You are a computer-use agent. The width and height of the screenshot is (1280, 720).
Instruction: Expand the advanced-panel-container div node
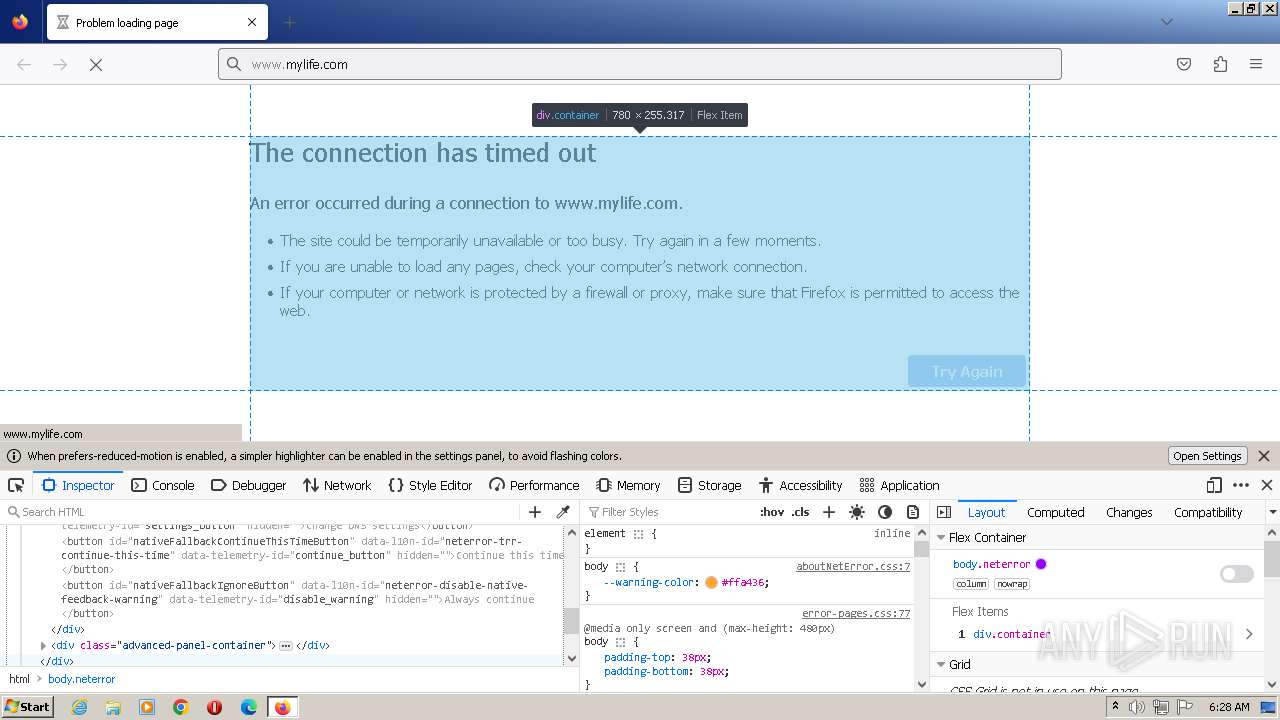[43, 646]
